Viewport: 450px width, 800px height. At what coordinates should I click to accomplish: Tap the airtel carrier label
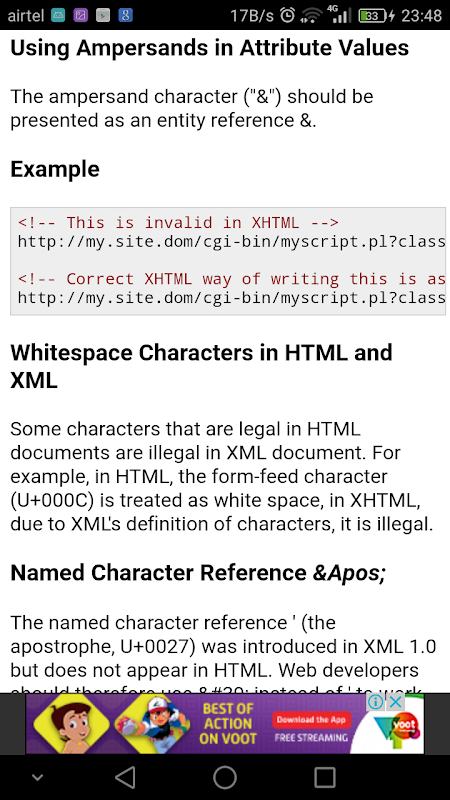26,15
